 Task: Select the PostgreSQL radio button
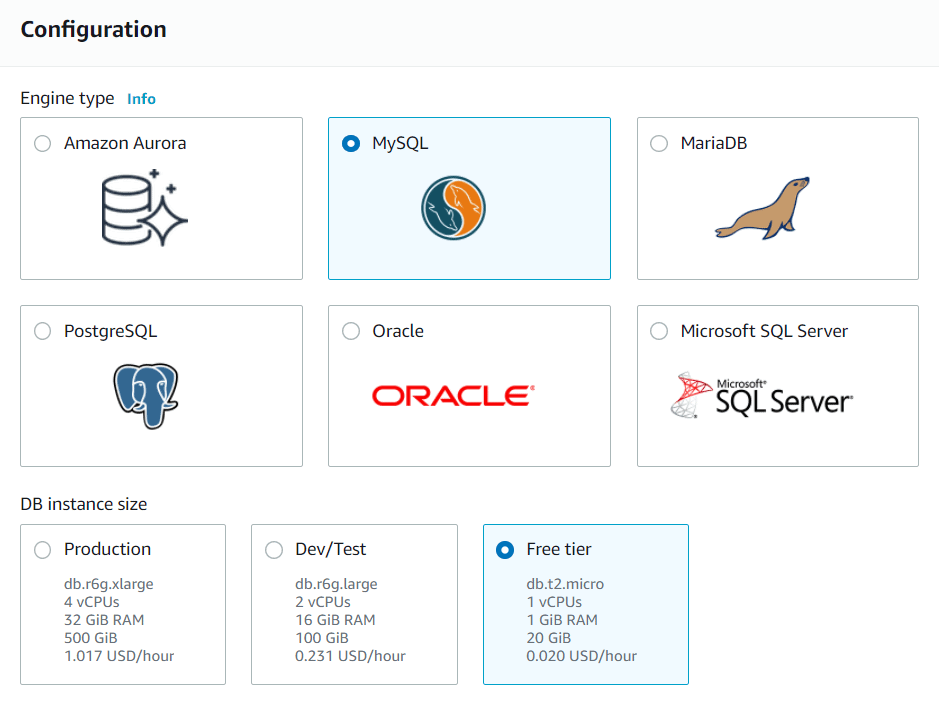[42, 332]
